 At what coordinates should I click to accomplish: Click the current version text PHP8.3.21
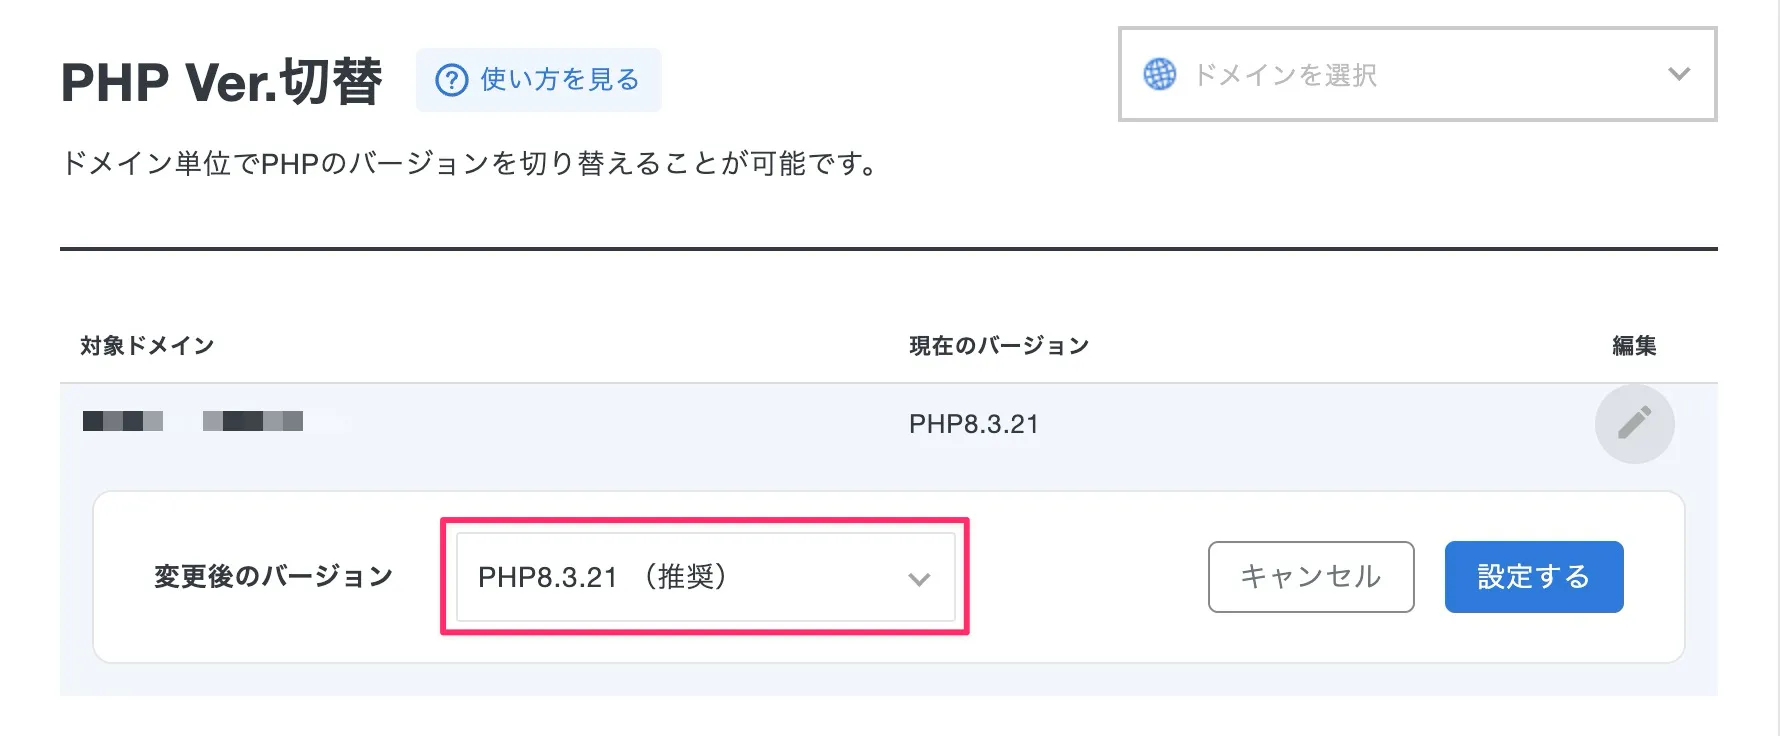coord(973,424)
